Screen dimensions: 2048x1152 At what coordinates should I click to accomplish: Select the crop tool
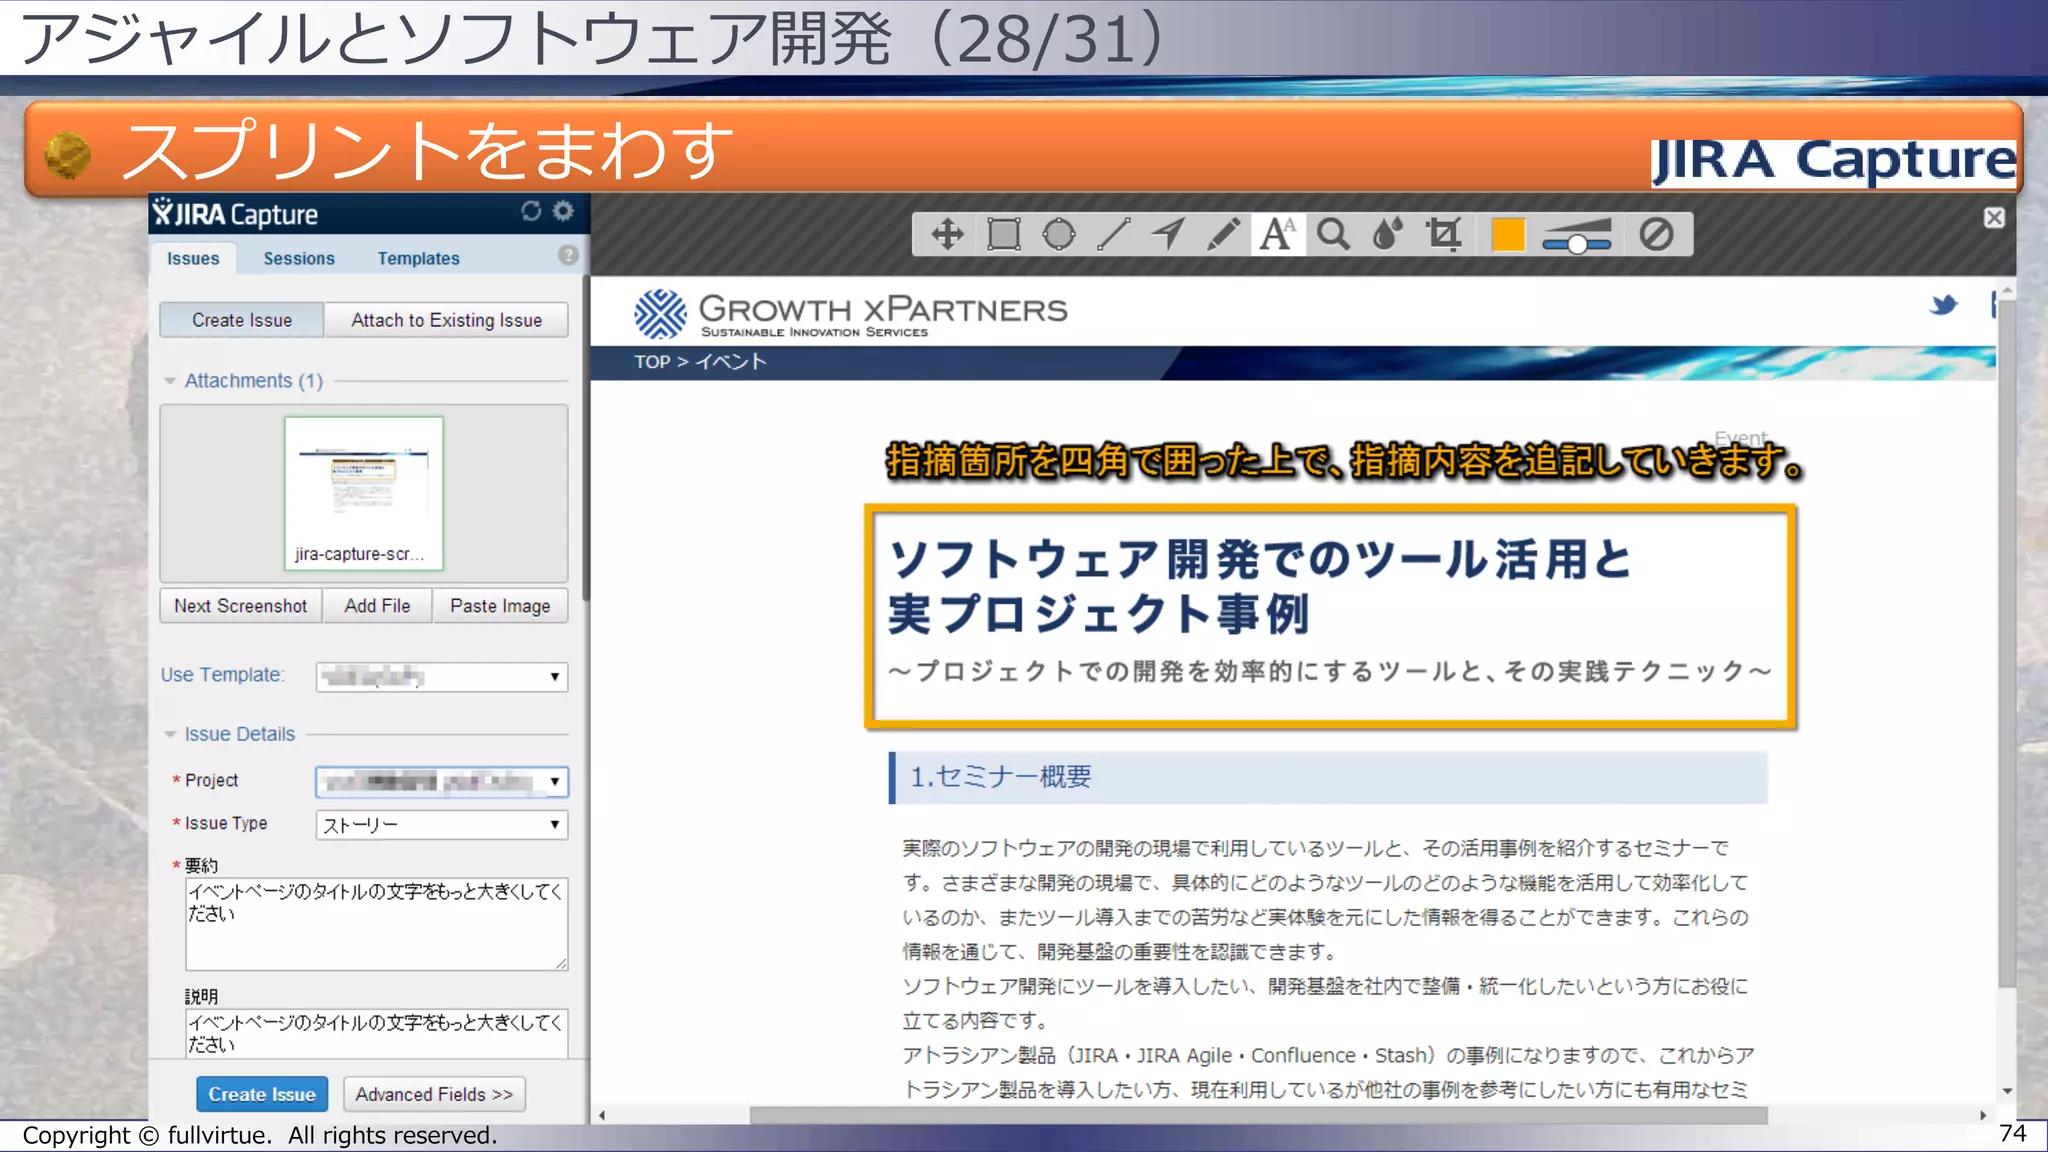click(x=1443, y=235)
